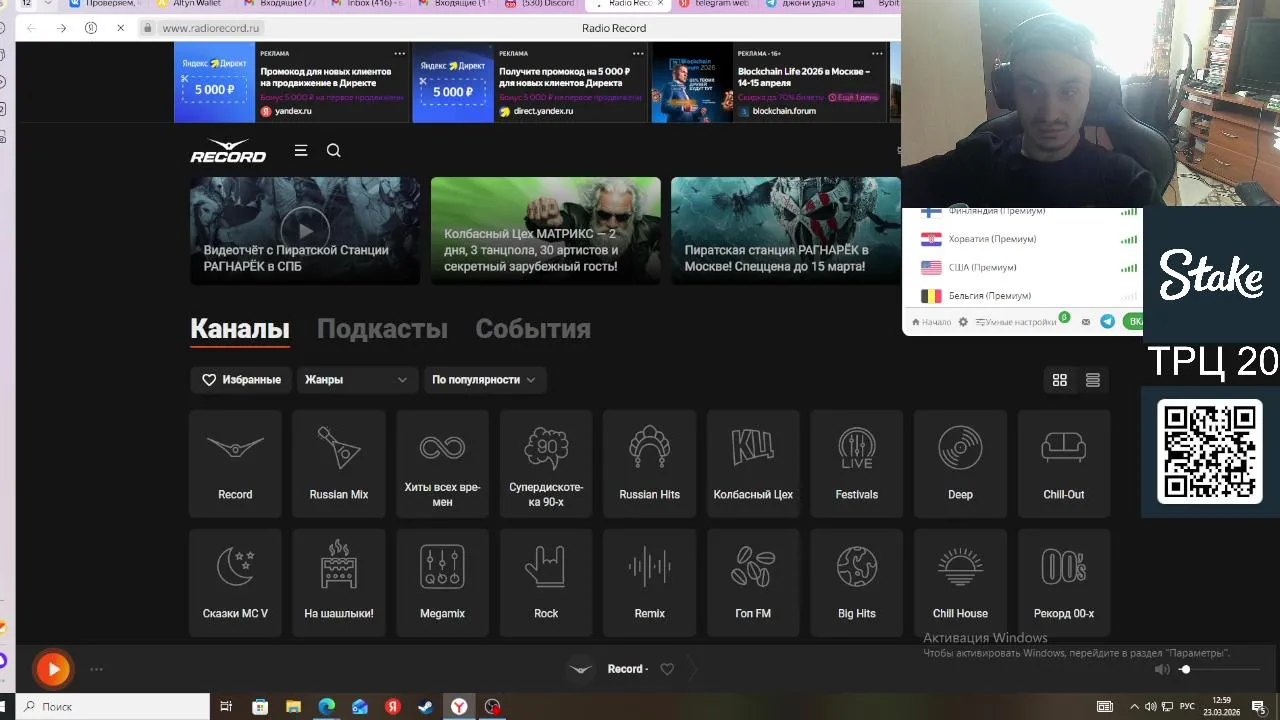Show hidden system tray icons
The height and width of the screenshot is (720, 1280).
tap(1134, 707)
